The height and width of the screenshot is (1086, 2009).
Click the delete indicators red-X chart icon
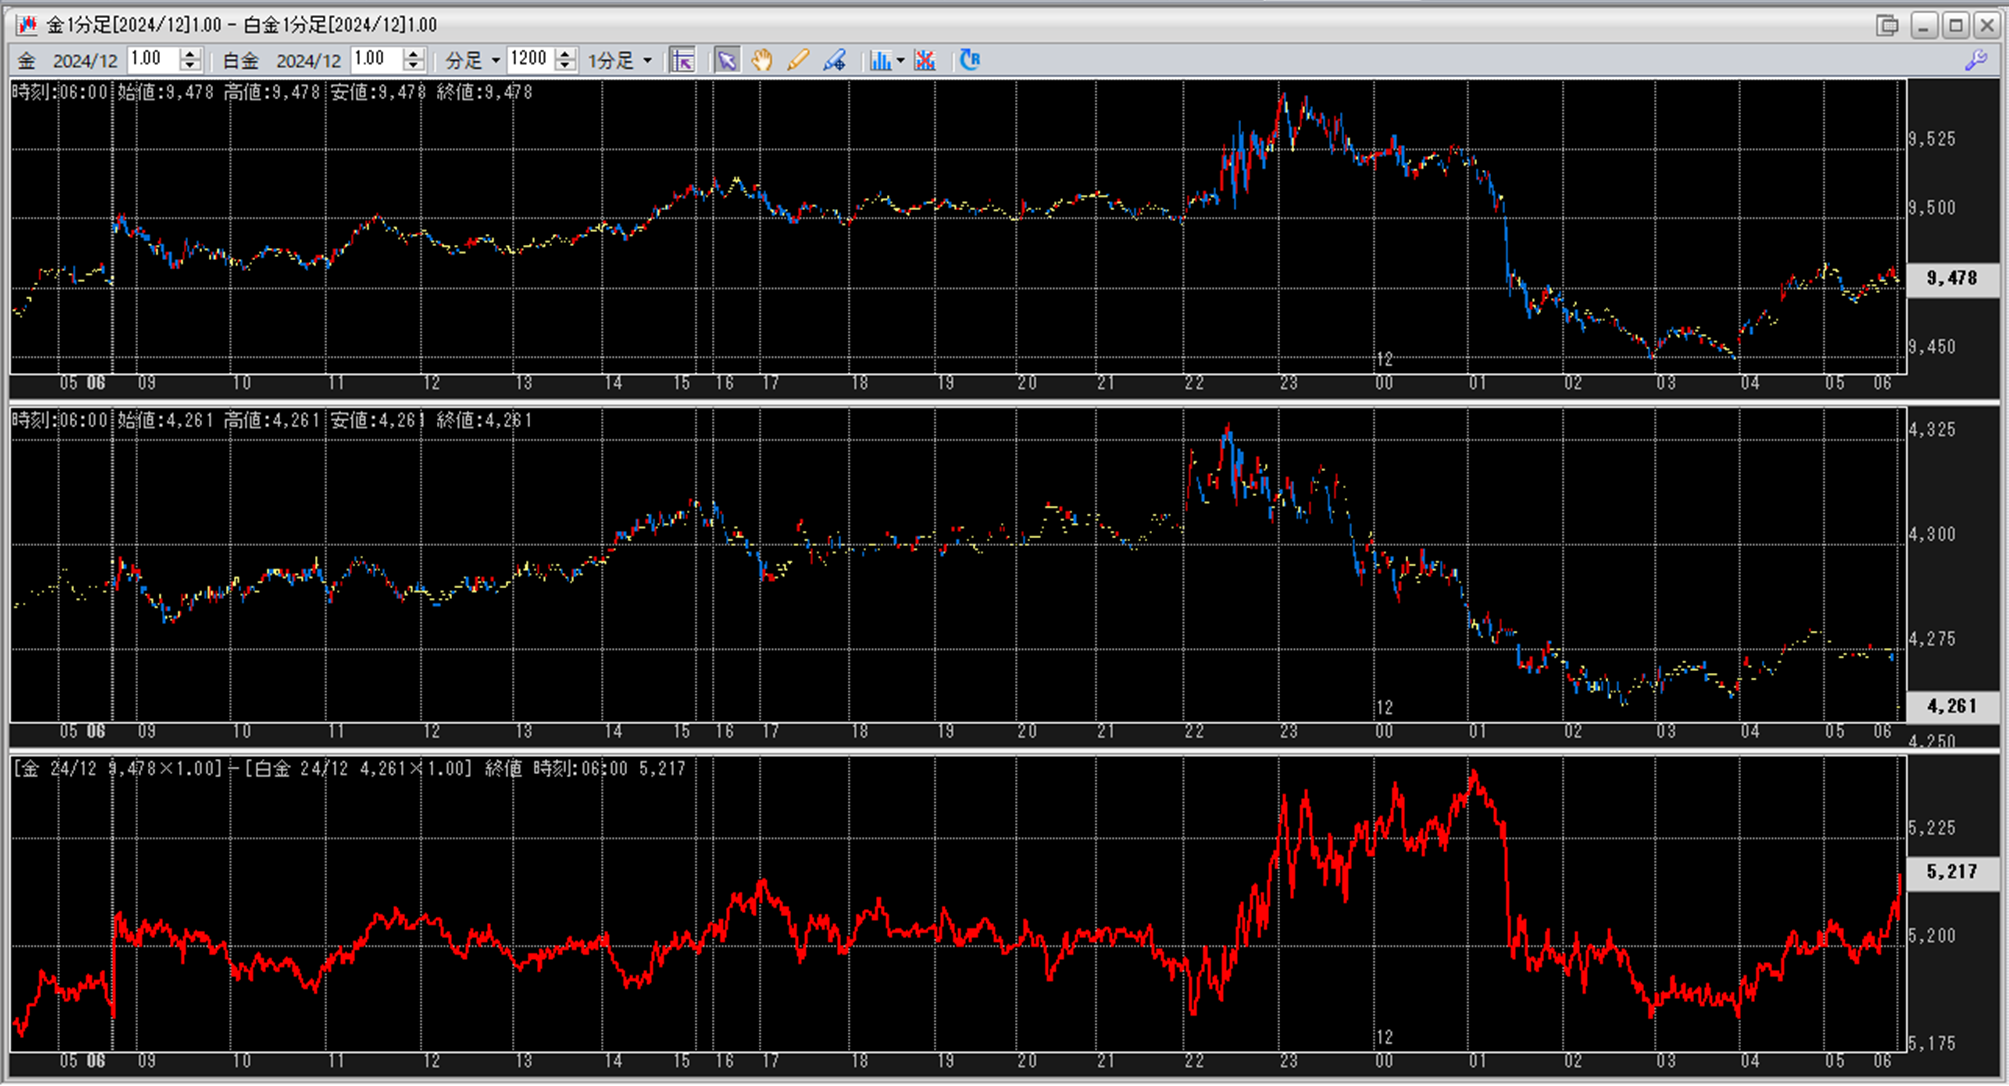(x=925, y=60)
